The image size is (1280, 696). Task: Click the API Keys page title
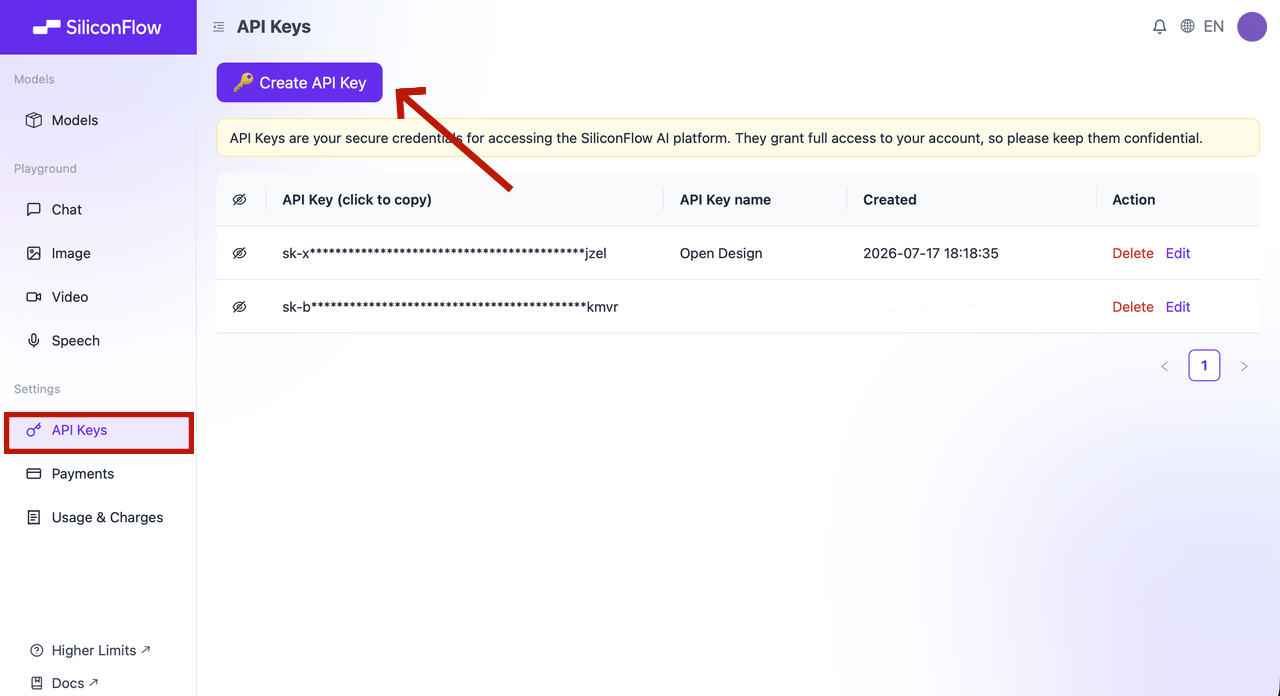(274, 27)
